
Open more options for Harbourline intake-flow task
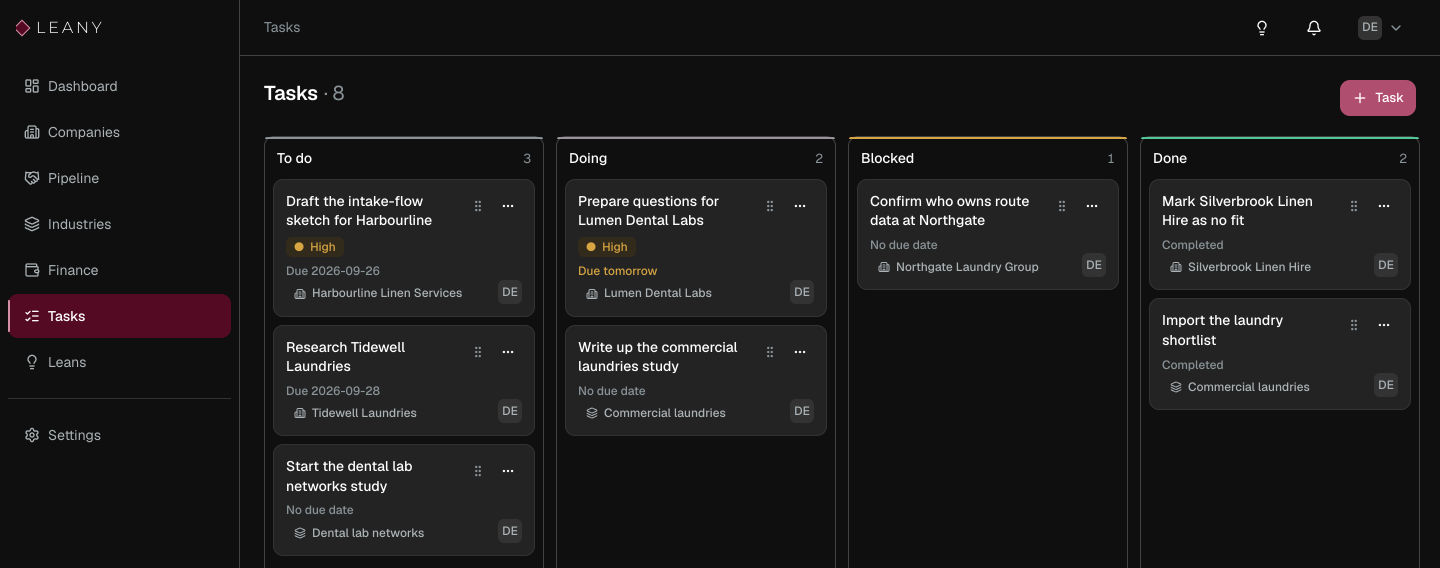pyautogui.click(x=508, y=206)
